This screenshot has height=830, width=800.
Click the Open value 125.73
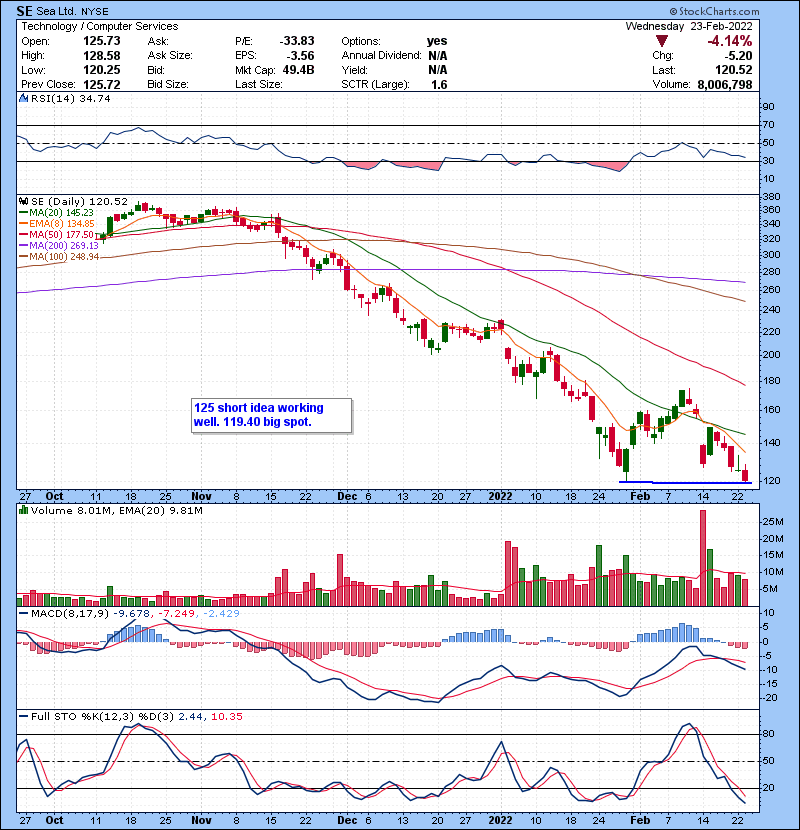point(102,41)
